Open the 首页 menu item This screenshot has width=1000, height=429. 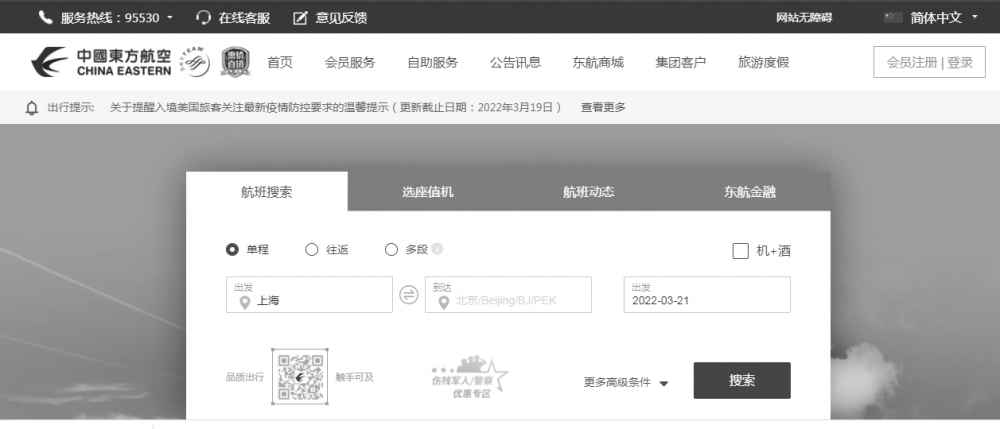tap(280, 62)
